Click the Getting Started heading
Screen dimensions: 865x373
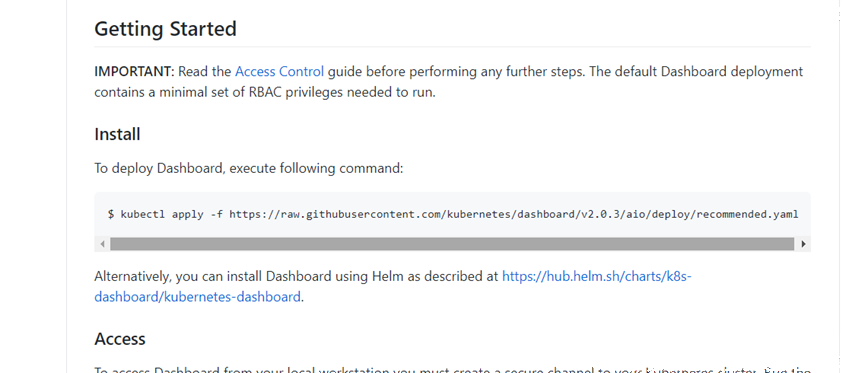click(165, 29)
